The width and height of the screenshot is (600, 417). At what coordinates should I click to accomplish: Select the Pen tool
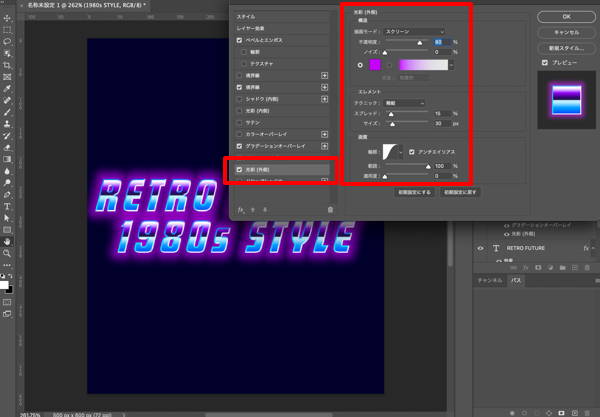(7, 195)
